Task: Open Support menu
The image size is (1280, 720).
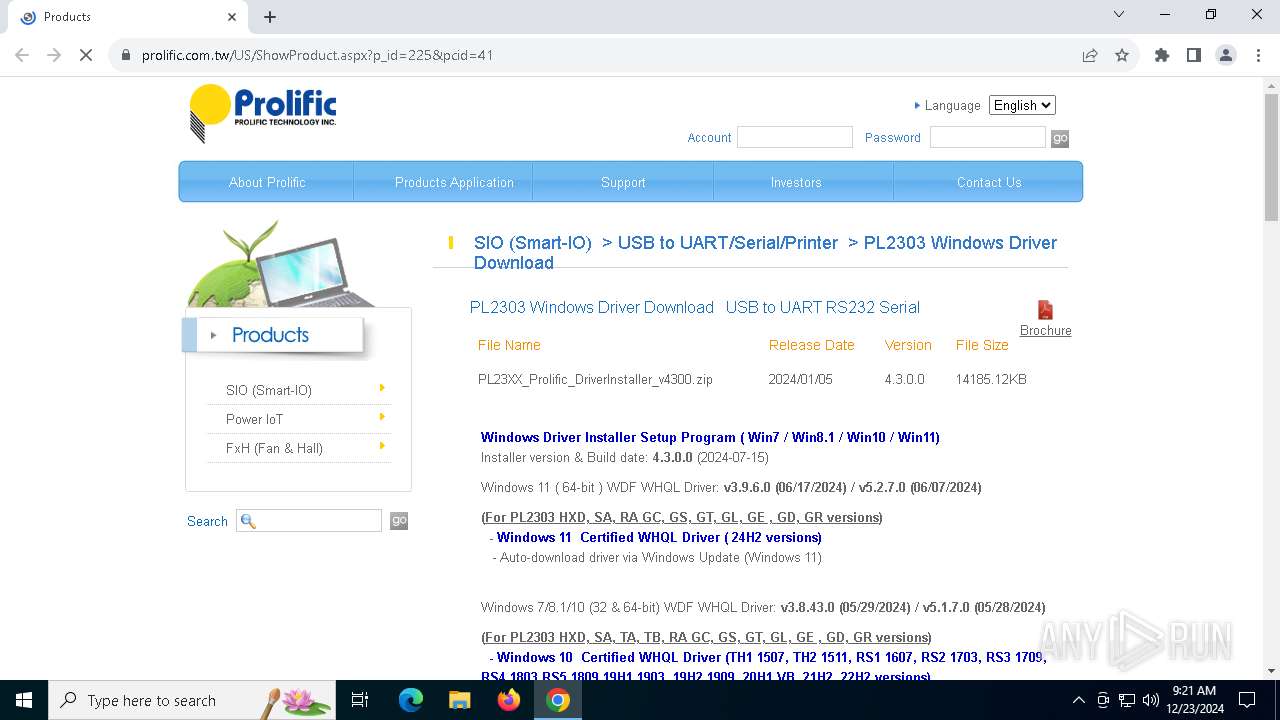Action: coord(623,182)
